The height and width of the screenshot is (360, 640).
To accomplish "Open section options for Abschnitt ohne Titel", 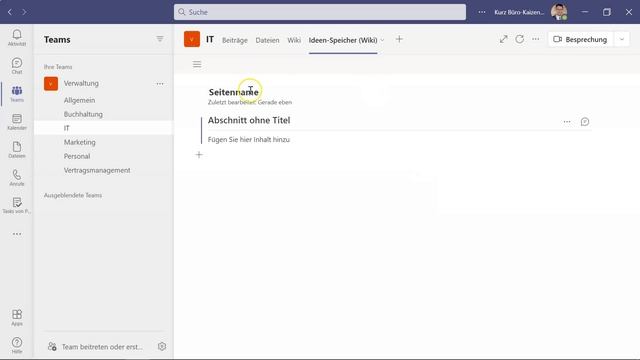I will coord(567,122).
